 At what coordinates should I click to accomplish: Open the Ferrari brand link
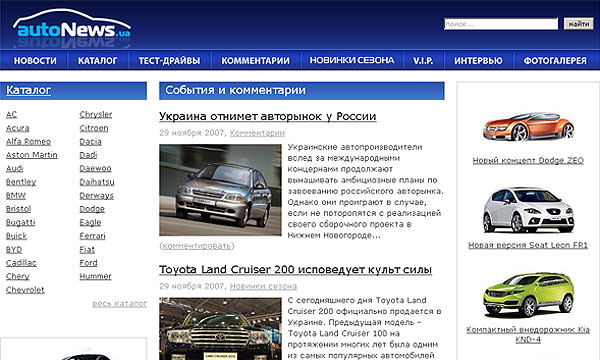click(92, 236)
